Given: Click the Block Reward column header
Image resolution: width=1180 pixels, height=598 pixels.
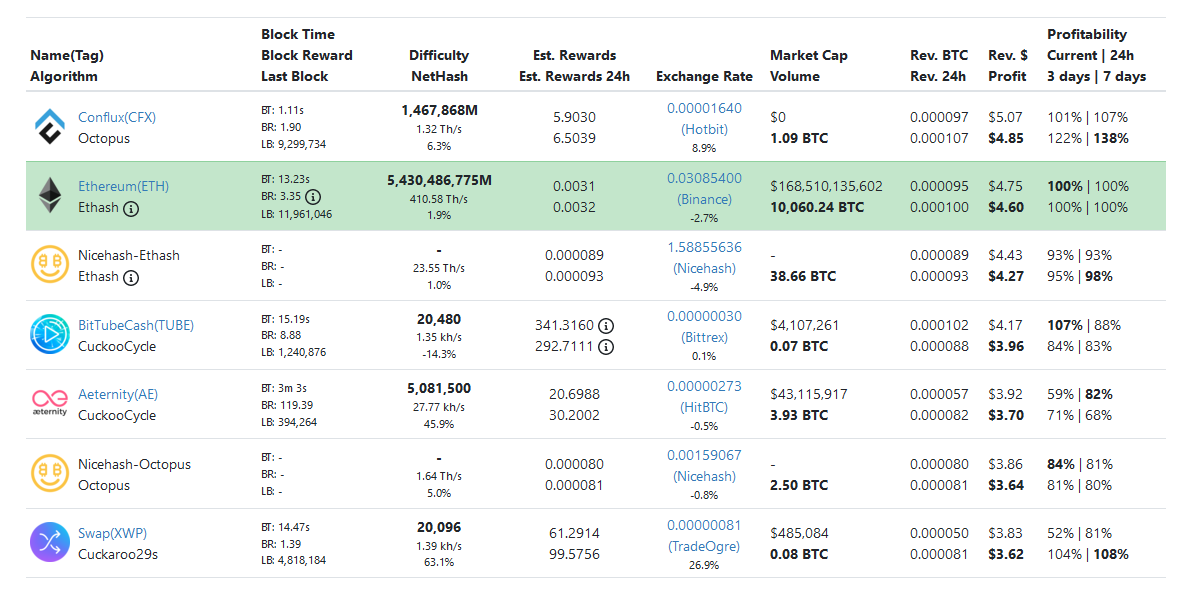Looking at the screenshot, I should (x=307, y=56).
